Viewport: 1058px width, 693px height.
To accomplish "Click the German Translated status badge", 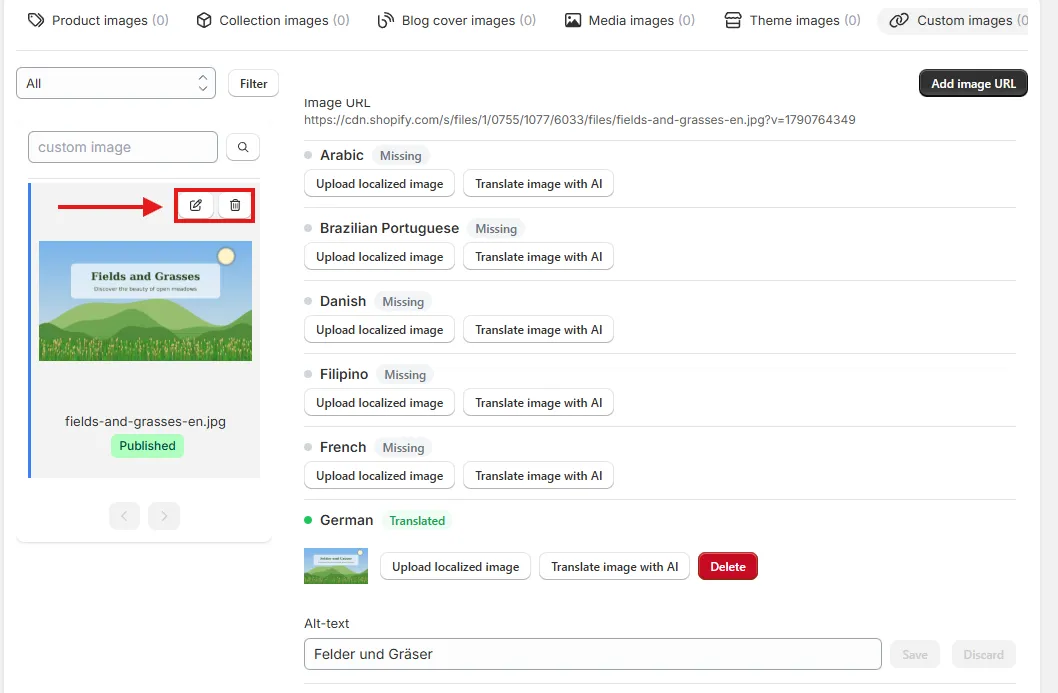I will (x=417, y=520).
